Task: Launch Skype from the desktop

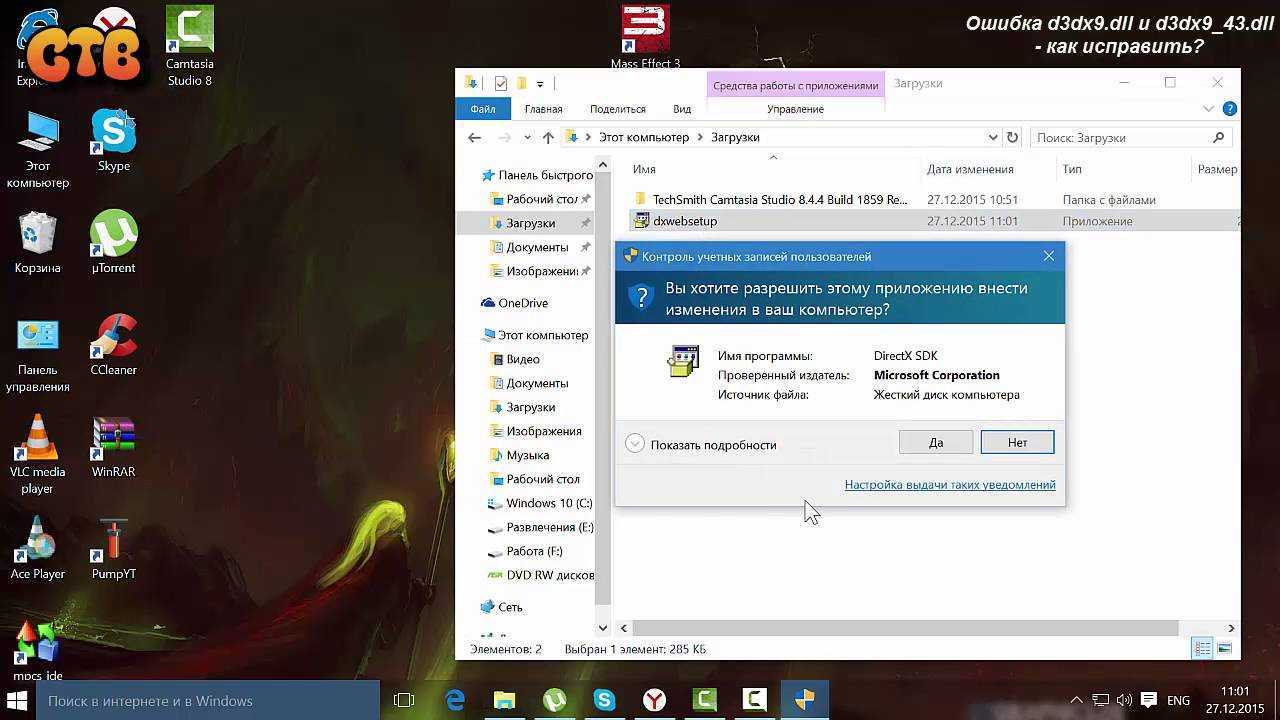Action: click(x=114, y=141)
